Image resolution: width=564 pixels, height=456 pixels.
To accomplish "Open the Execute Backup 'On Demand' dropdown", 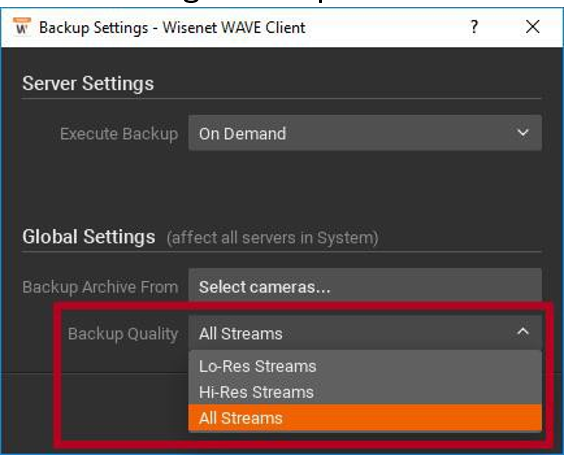I will (365, 133).
